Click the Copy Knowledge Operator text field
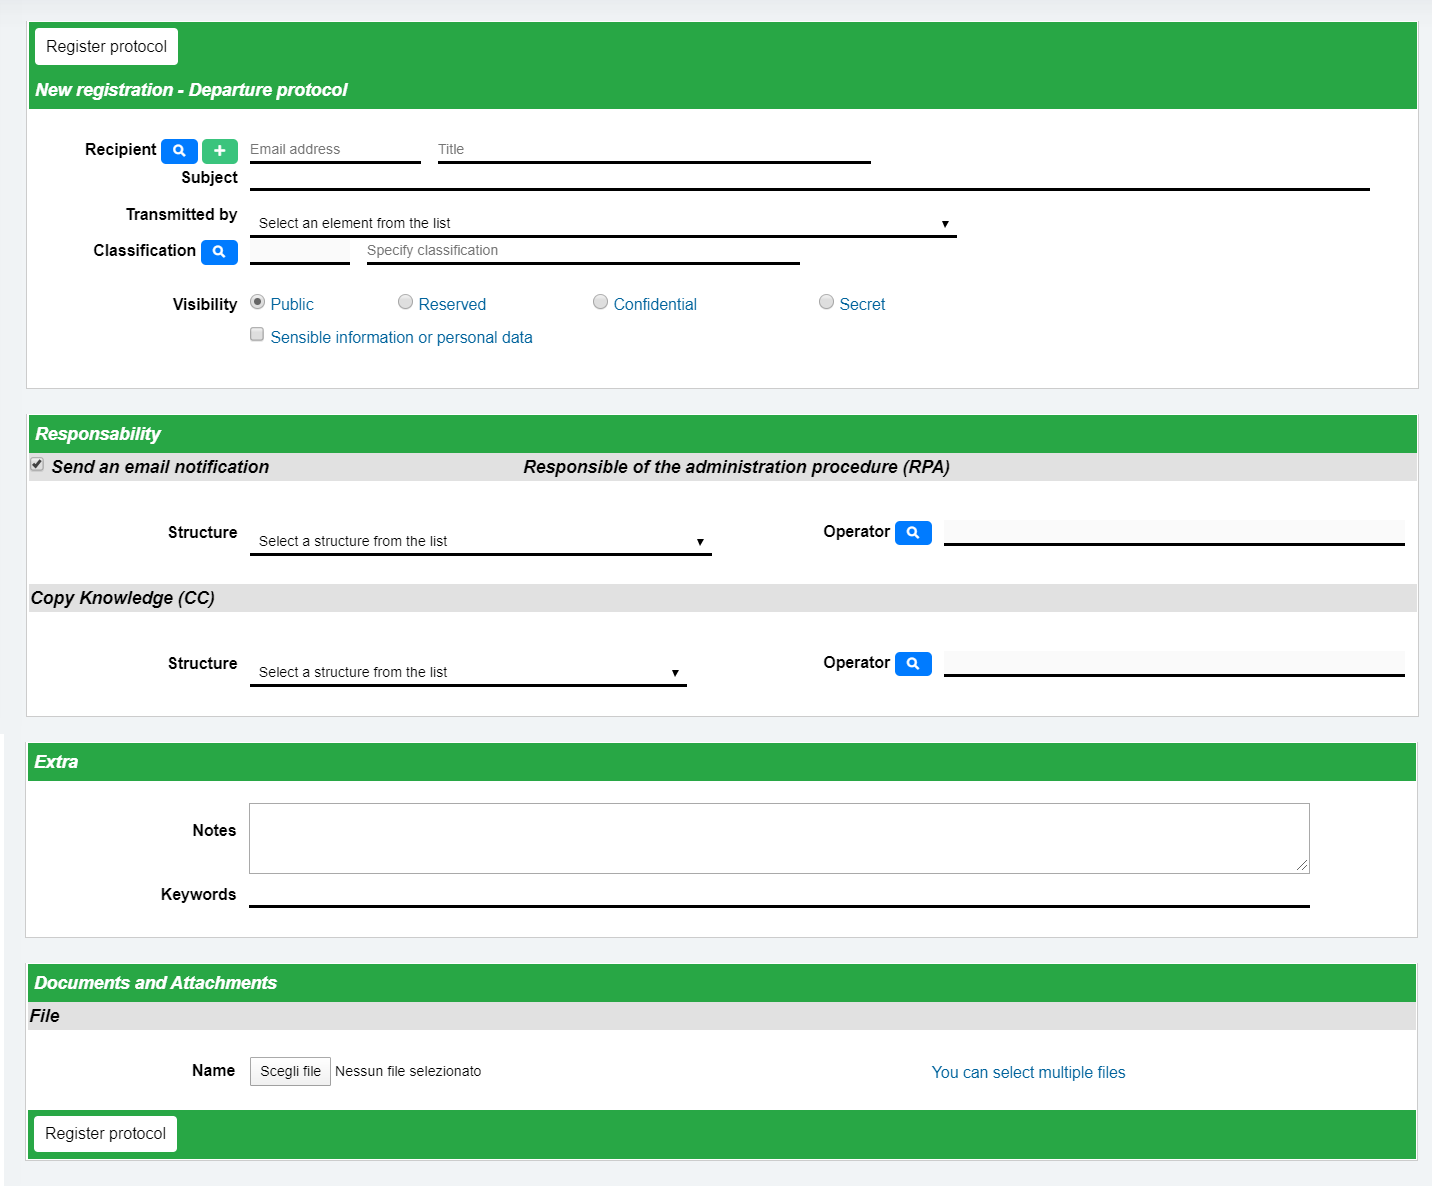Image resolution: width=1432 pixels, height=1186 pixels. pos(1174,664)
